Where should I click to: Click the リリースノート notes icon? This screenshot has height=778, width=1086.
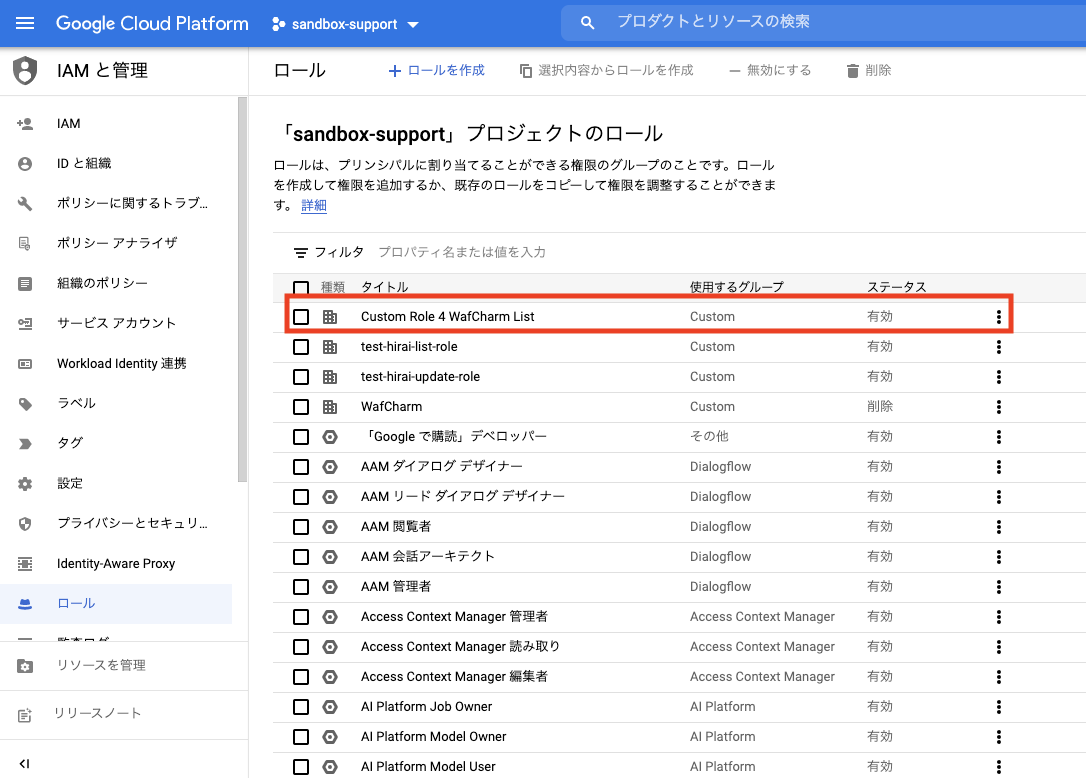(x=25, y=714)
